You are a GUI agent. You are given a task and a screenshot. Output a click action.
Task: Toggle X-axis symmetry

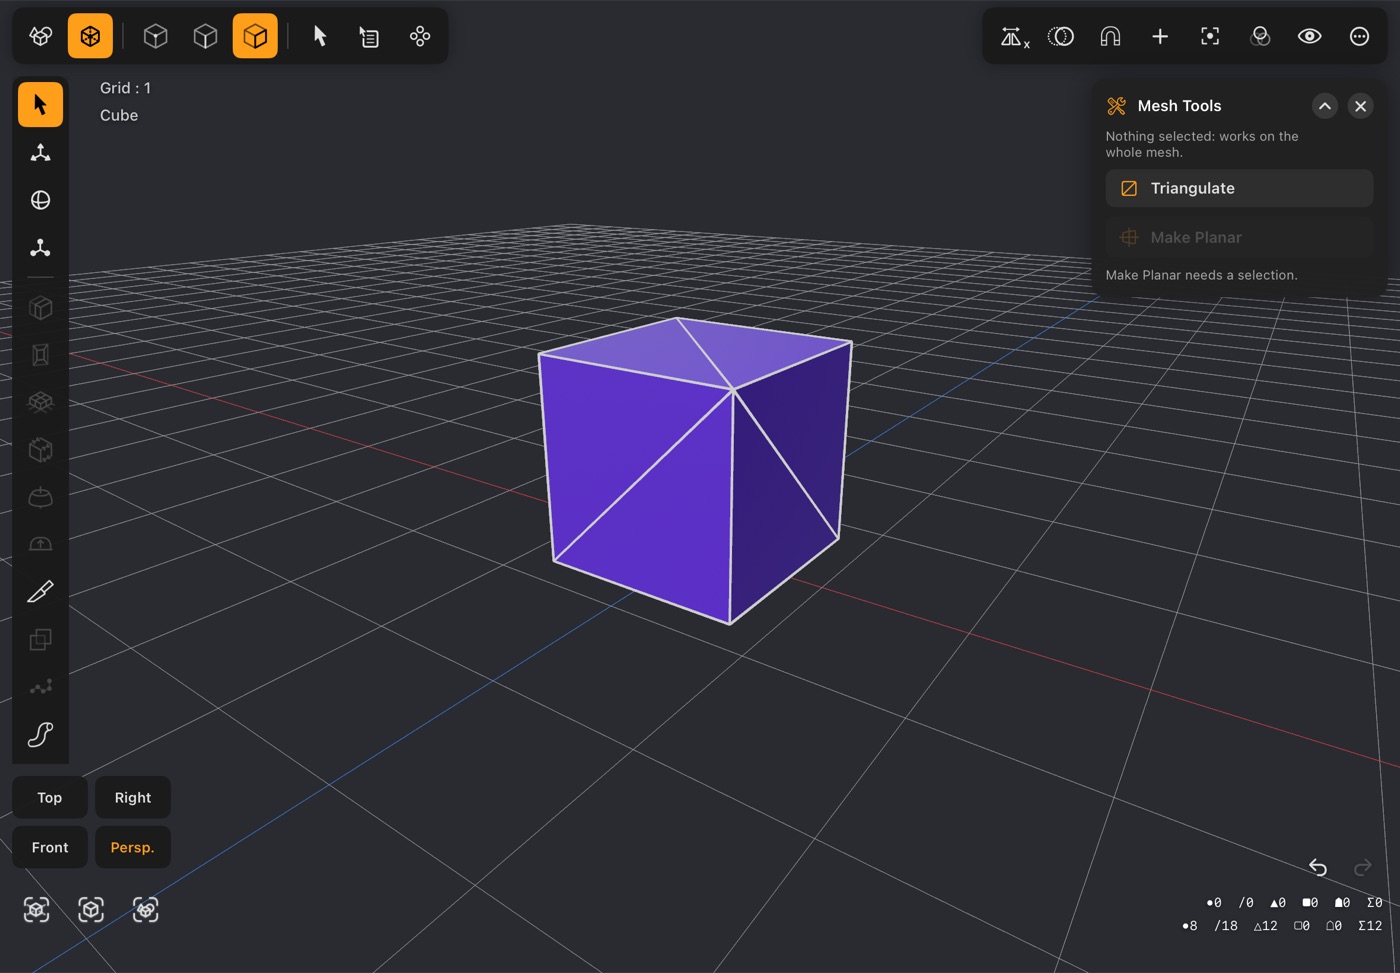pyautogui.click(x=1014, y=37)
